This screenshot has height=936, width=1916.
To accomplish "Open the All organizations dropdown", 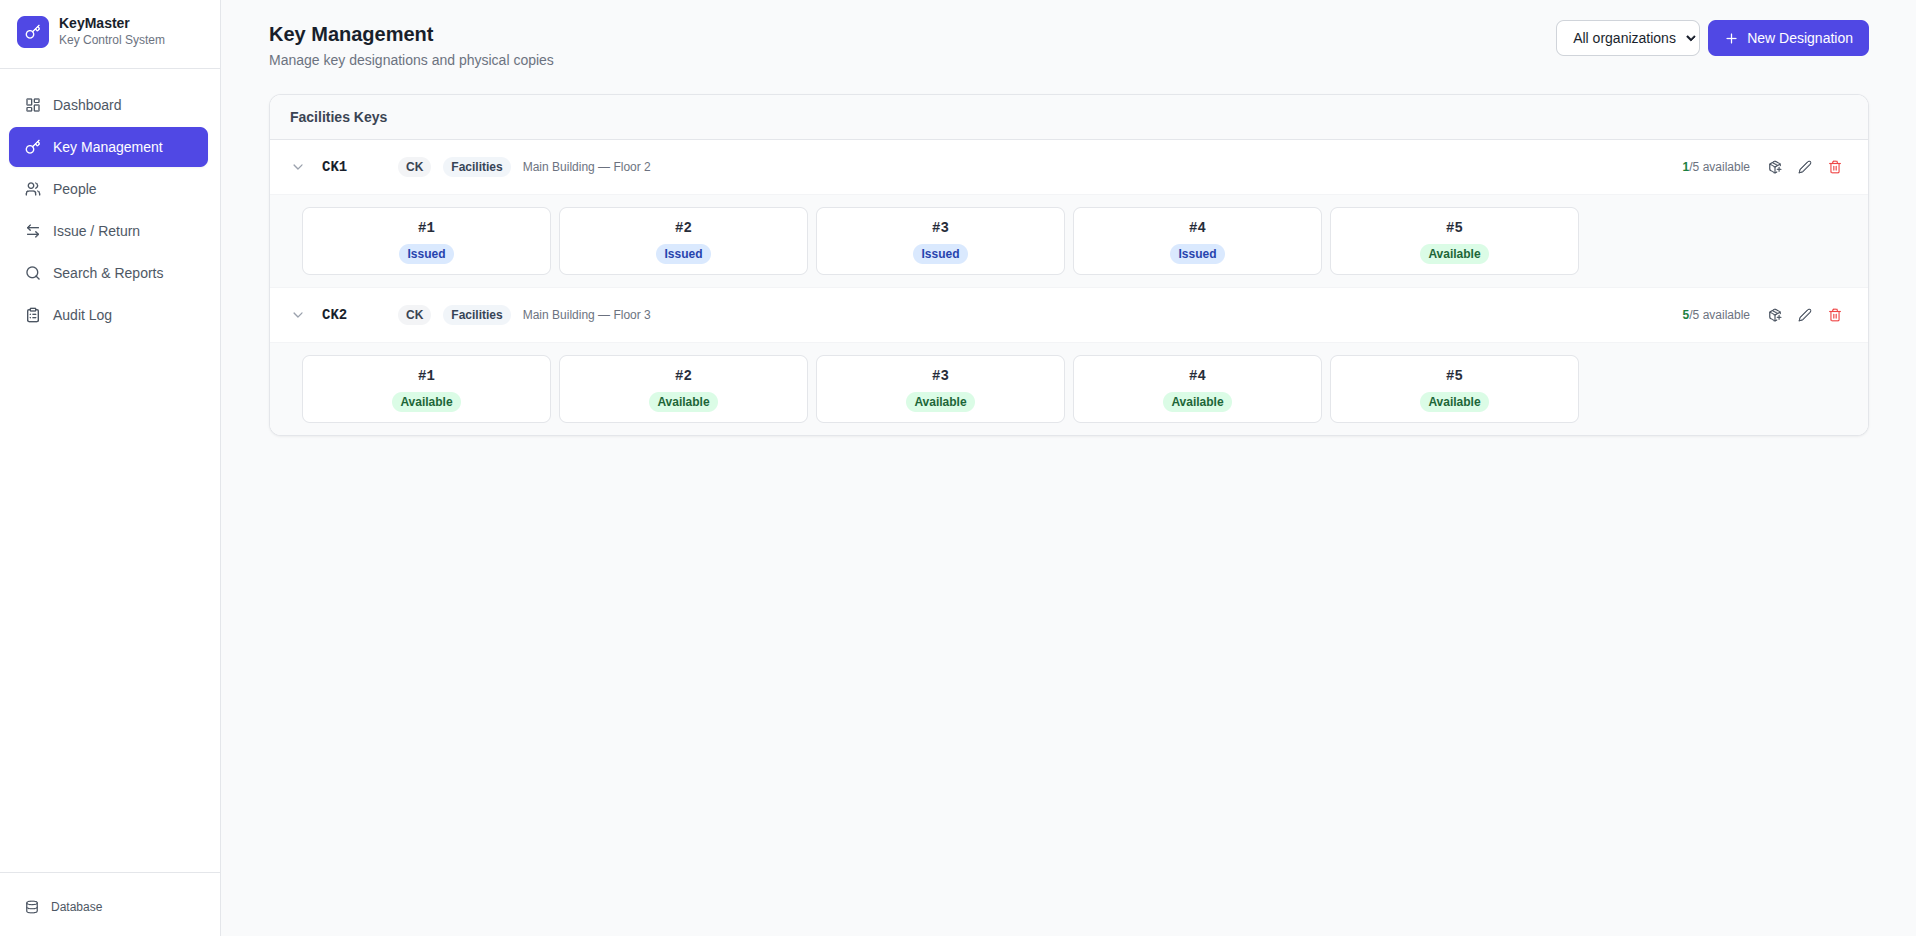I will [x=1627, y=38].
